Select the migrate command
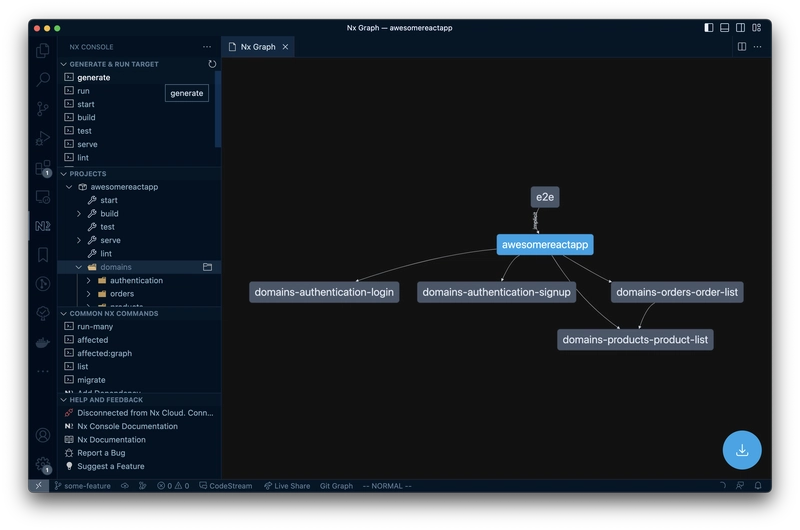This screenshot has height=530, width=800. pos(139,380)
